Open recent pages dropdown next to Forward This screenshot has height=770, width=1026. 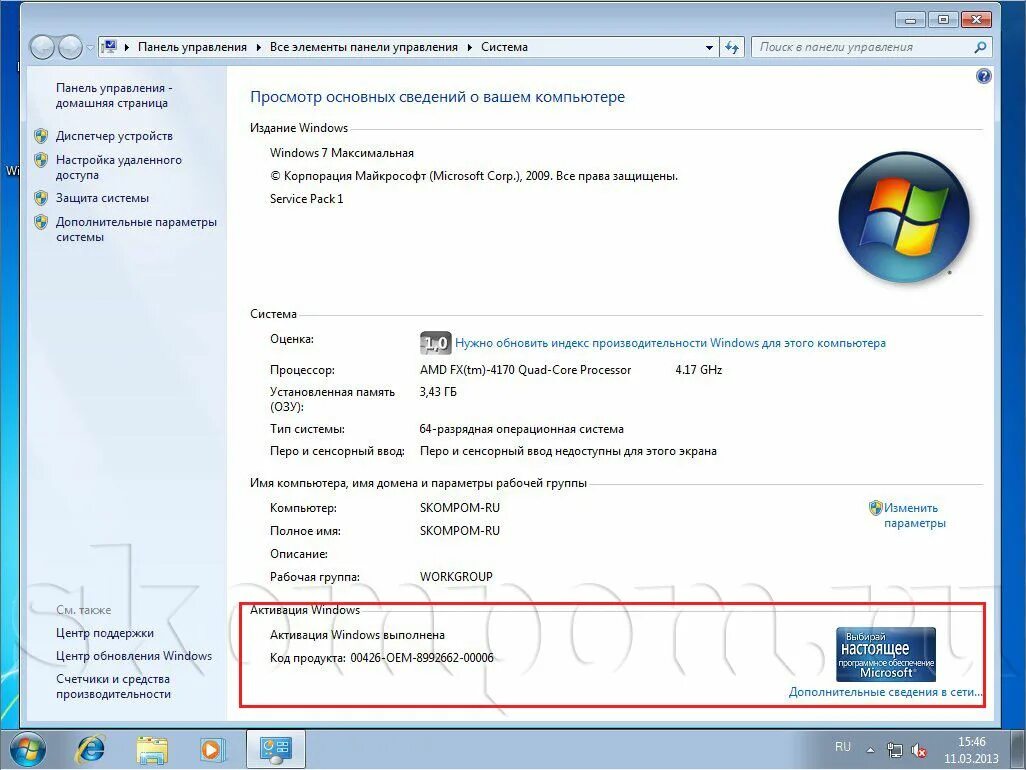90,48
